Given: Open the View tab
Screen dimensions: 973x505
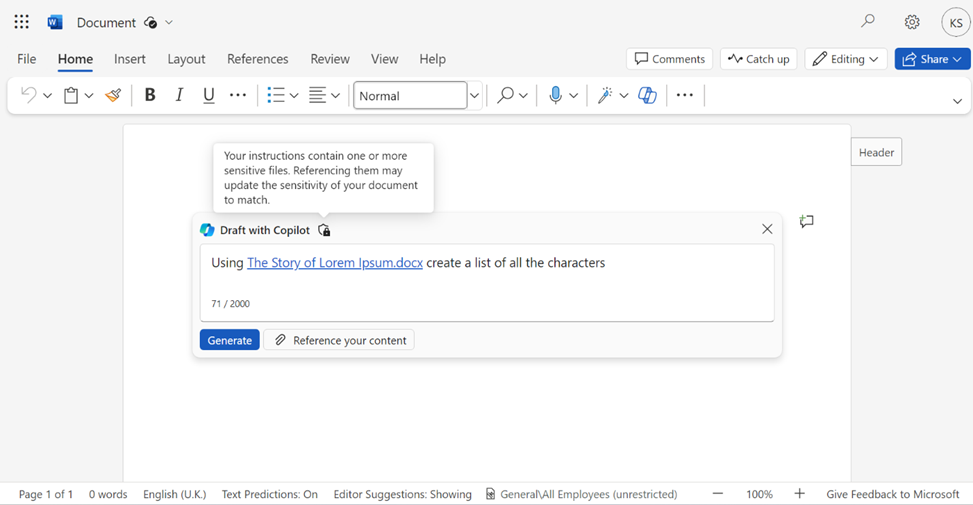Looking at the screenshot, I should [385, 59].
